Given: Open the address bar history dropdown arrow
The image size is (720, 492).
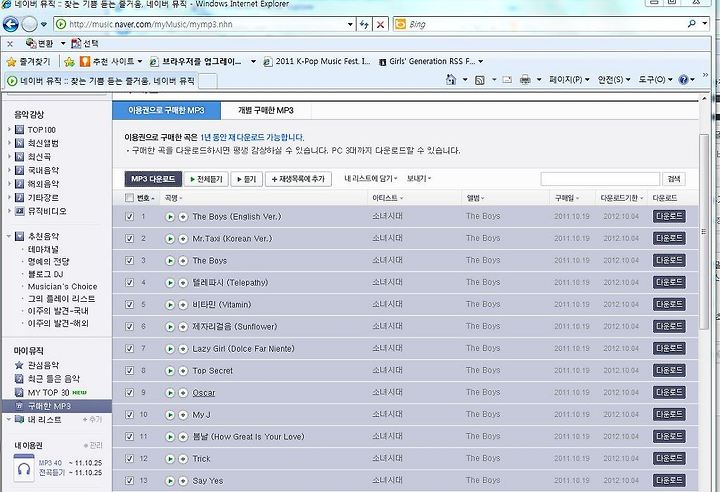Looking at the screenshot, I should (x=350, y=24).
